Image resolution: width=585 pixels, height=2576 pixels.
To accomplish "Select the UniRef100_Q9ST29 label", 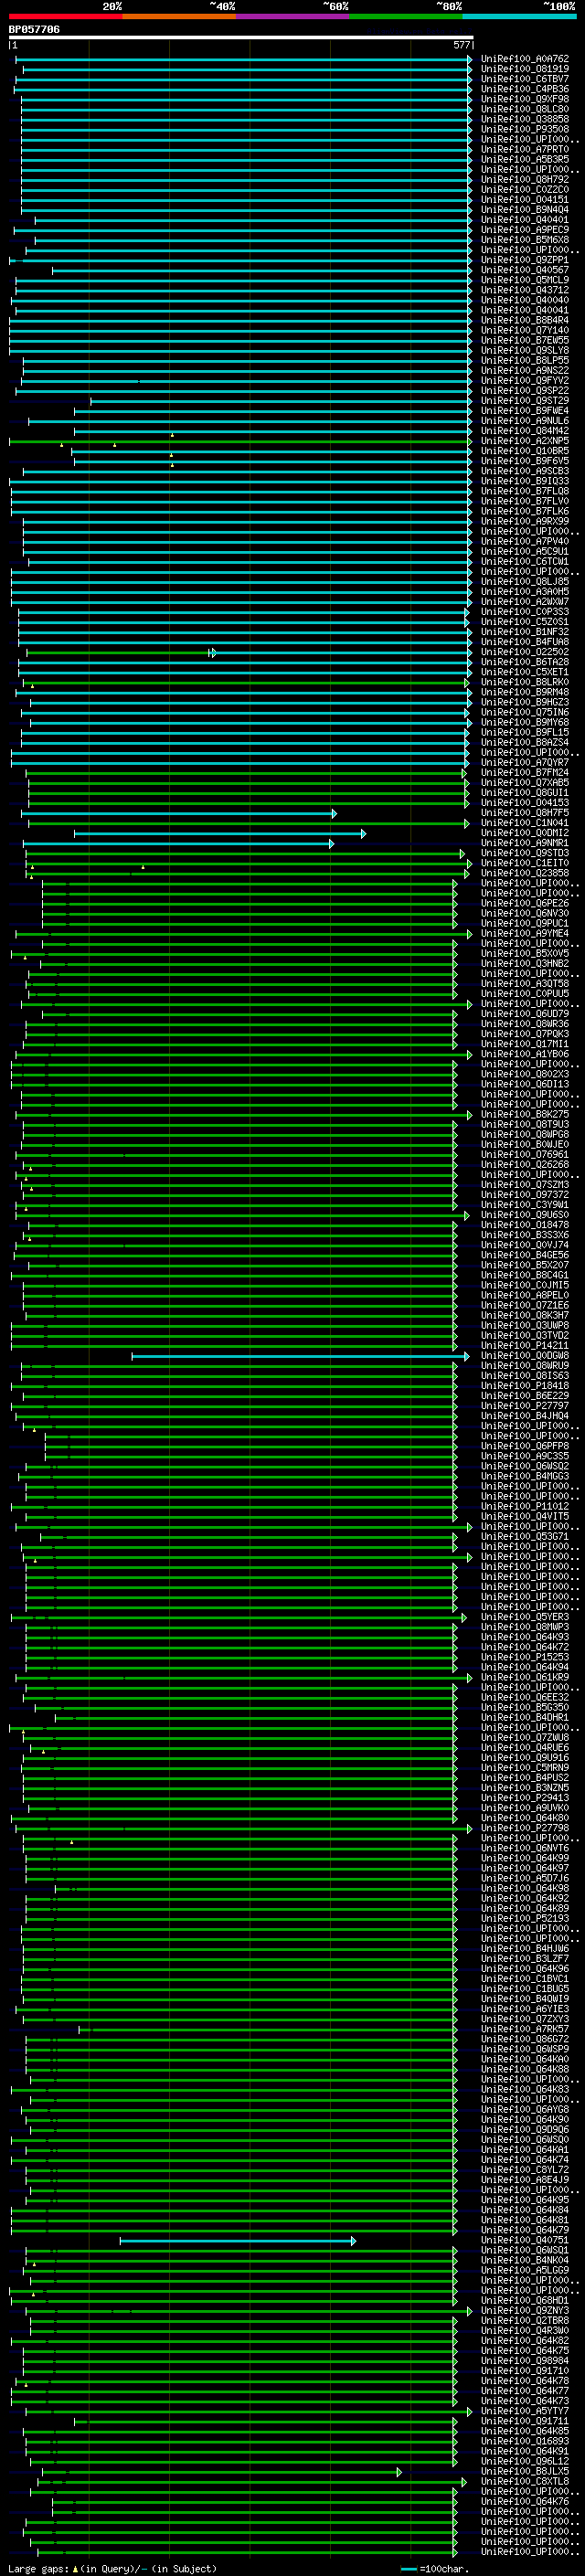I will (x=525, y=401).
